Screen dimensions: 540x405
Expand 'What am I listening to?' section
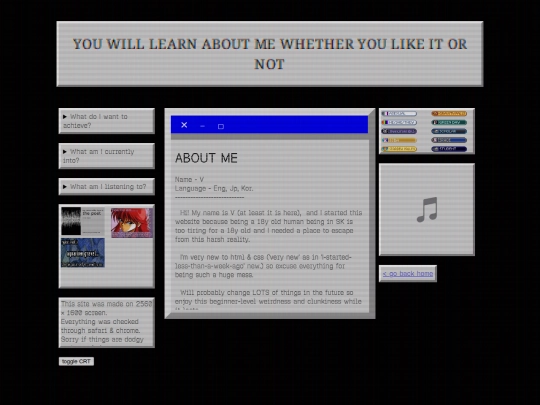click(x=106, y=187)
